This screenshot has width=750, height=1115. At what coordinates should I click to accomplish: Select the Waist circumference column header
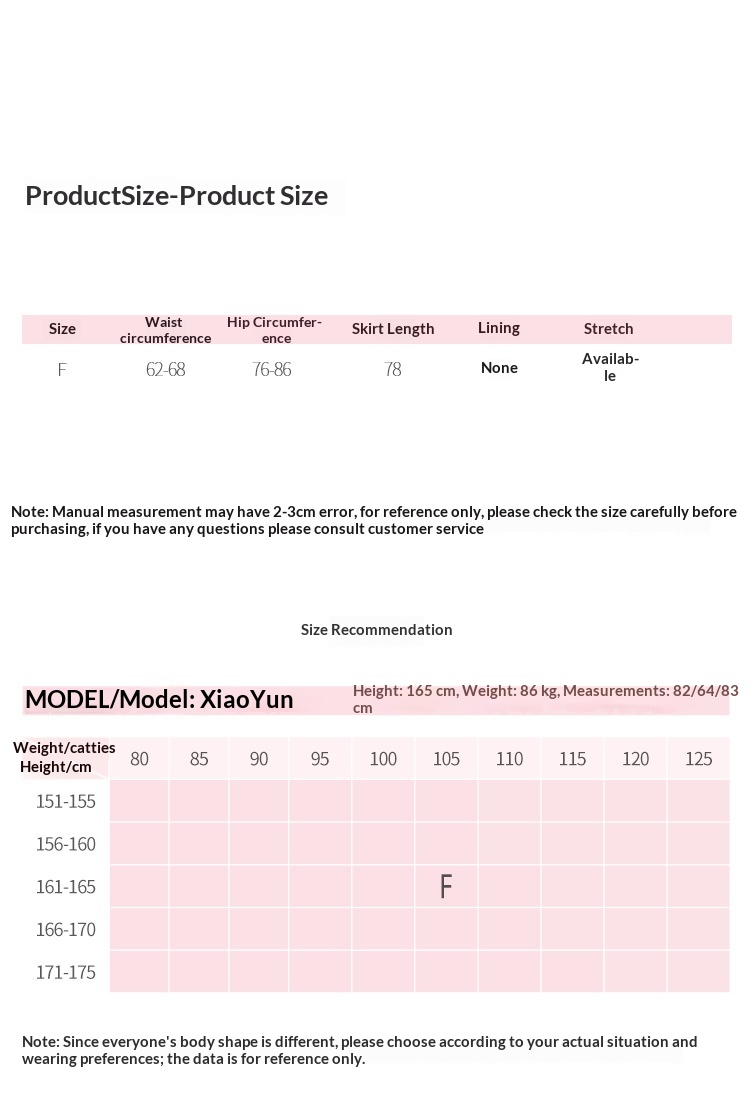click(165, 330)
